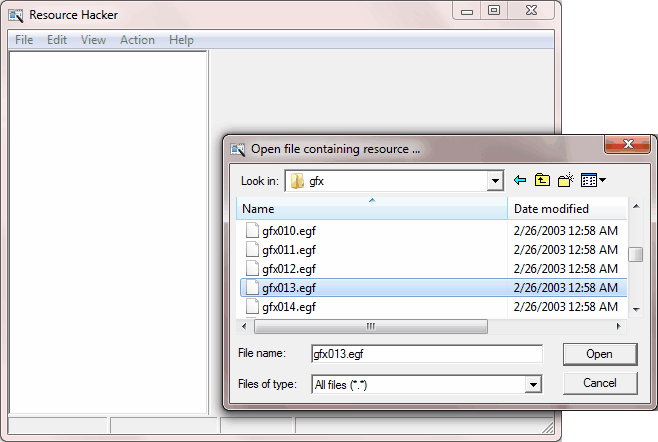Viewport: 658px width, 442px height.
Task: Click the file list scroll up arrow
Action: 636,206
